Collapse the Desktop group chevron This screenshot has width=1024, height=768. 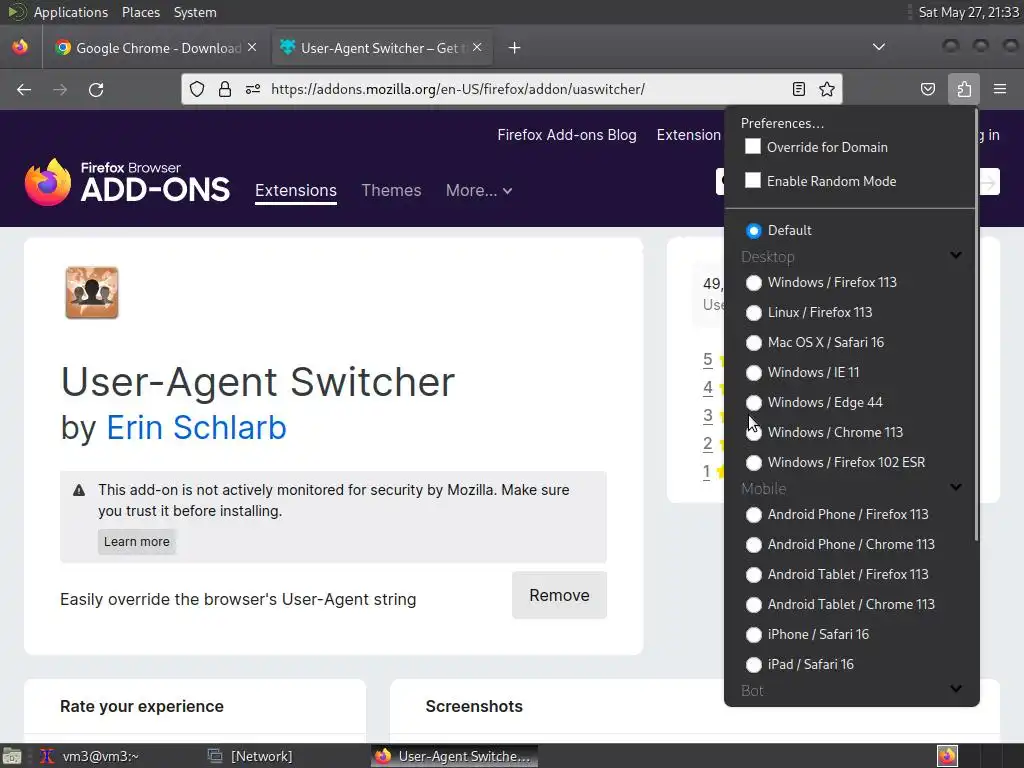956,255
